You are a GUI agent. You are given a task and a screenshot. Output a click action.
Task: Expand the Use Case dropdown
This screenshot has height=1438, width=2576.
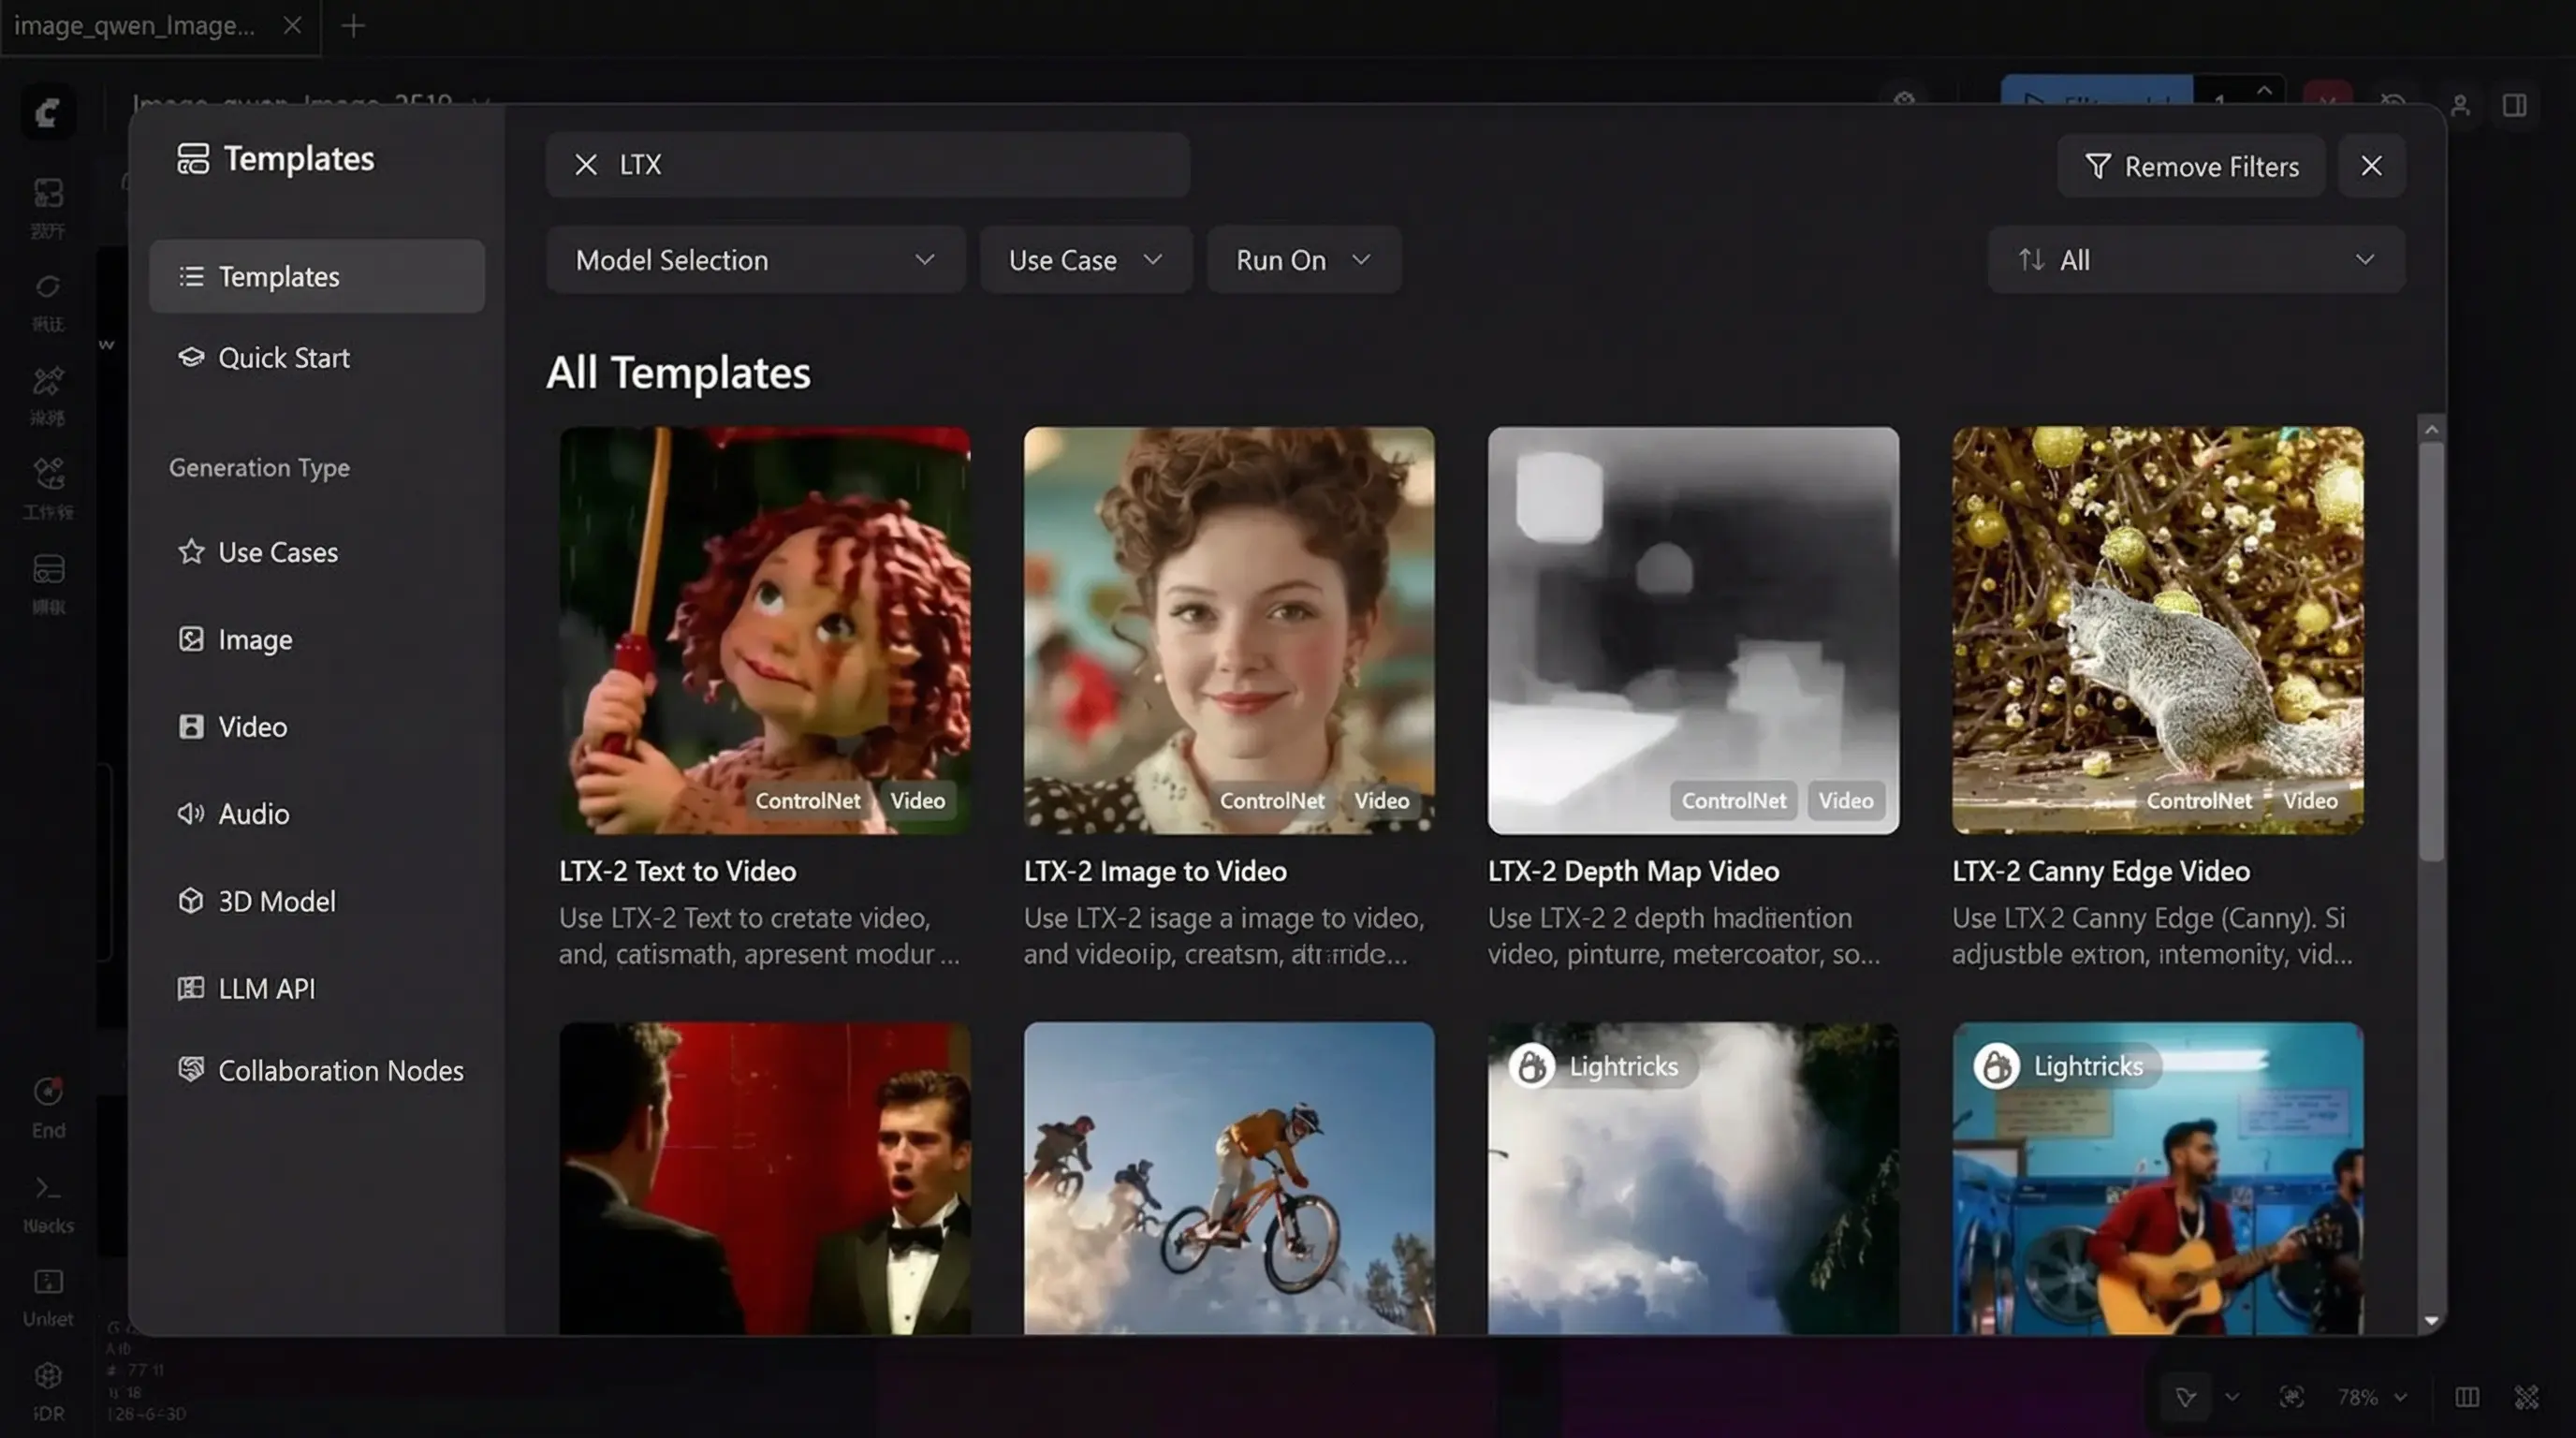pos(1085,260)
